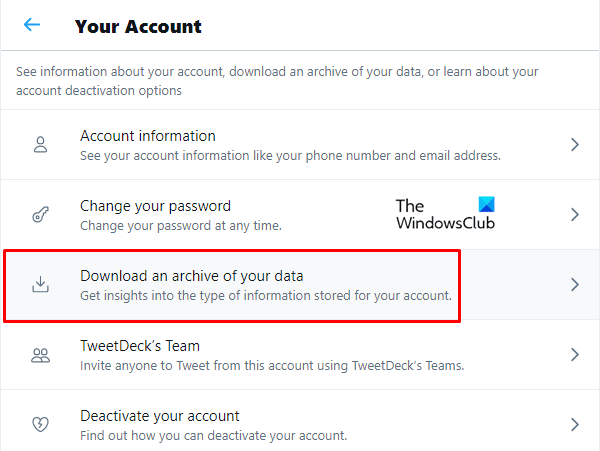
Task: Expand Change your password using its chevron
Action: point(575,215)
